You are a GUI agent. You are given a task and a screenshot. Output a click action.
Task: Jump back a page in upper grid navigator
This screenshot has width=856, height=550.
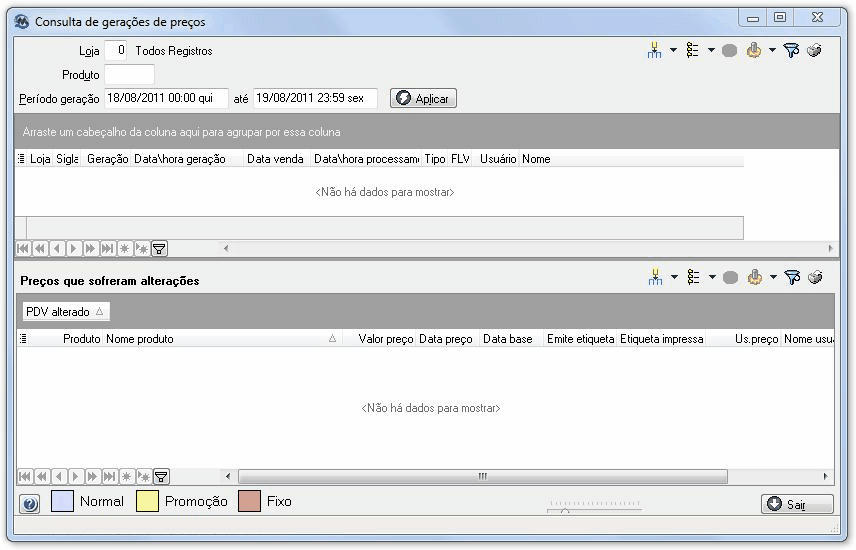(x=40, y=249)
